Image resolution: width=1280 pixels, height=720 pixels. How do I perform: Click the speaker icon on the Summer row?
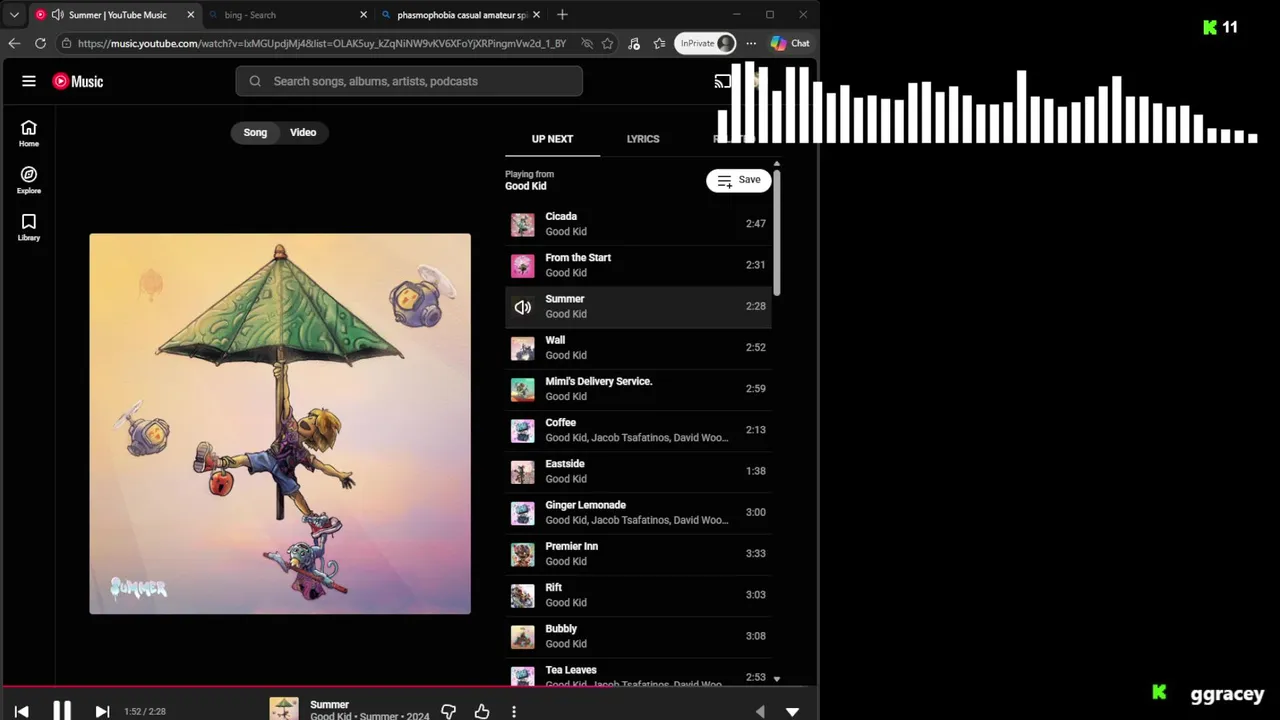523,307
